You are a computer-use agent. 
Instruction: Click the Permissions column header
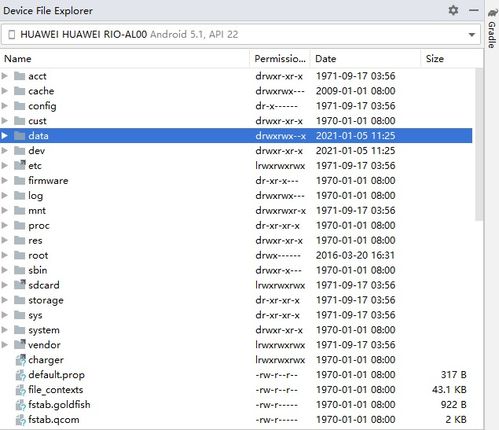(x=280, y=59)
